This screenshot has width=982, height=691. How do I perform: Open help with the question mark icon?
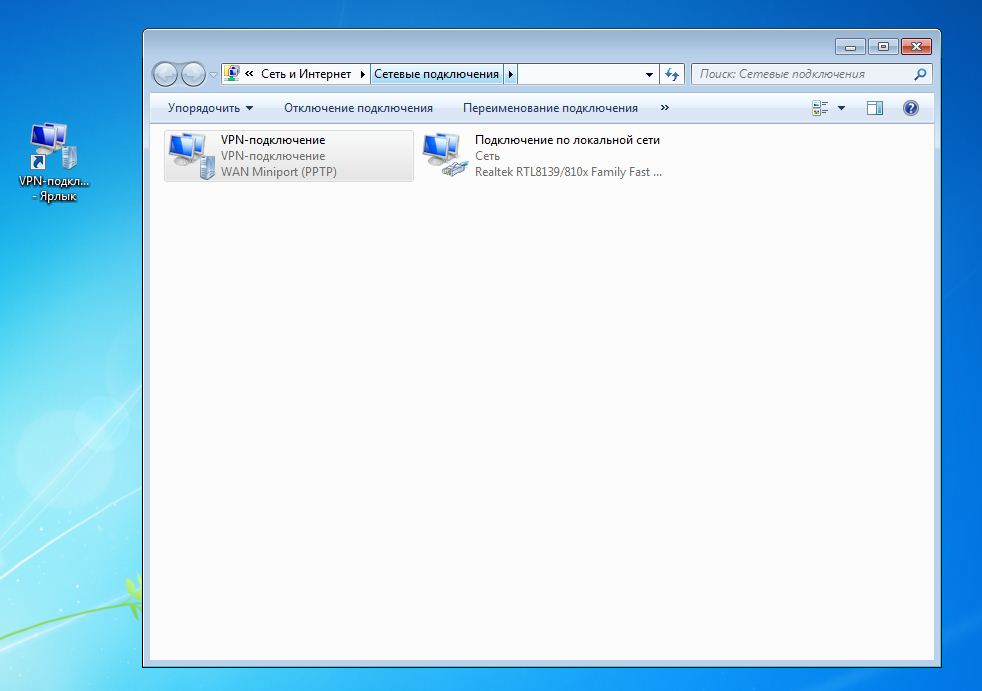[x=910, y=108]
